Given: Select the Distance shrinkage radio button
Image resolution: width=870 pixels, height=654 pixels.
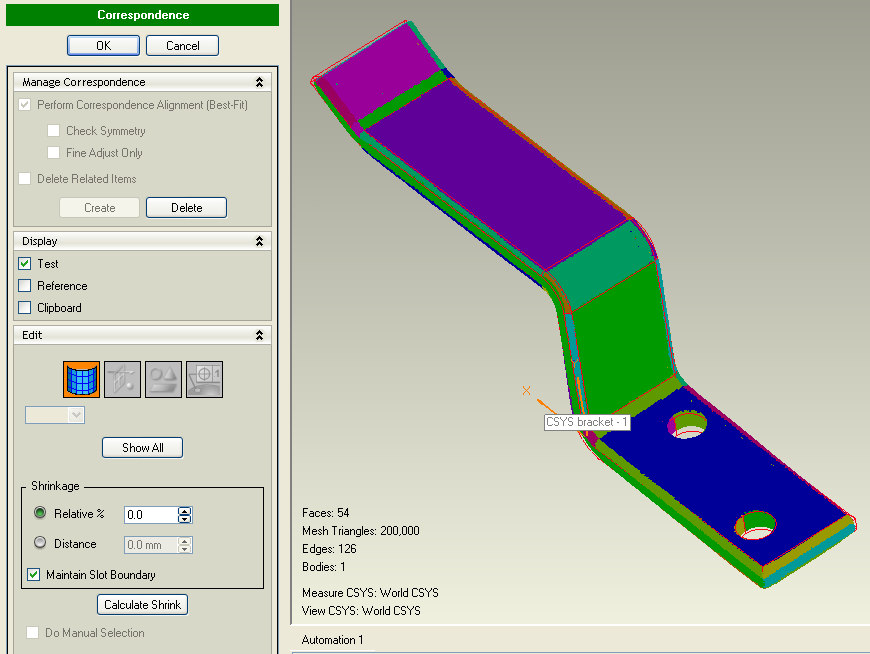Looking at the screenshot, I should tap(38, 543).
